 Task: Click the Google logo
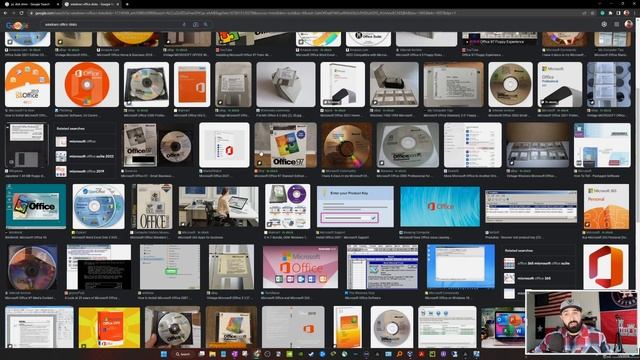16,25
